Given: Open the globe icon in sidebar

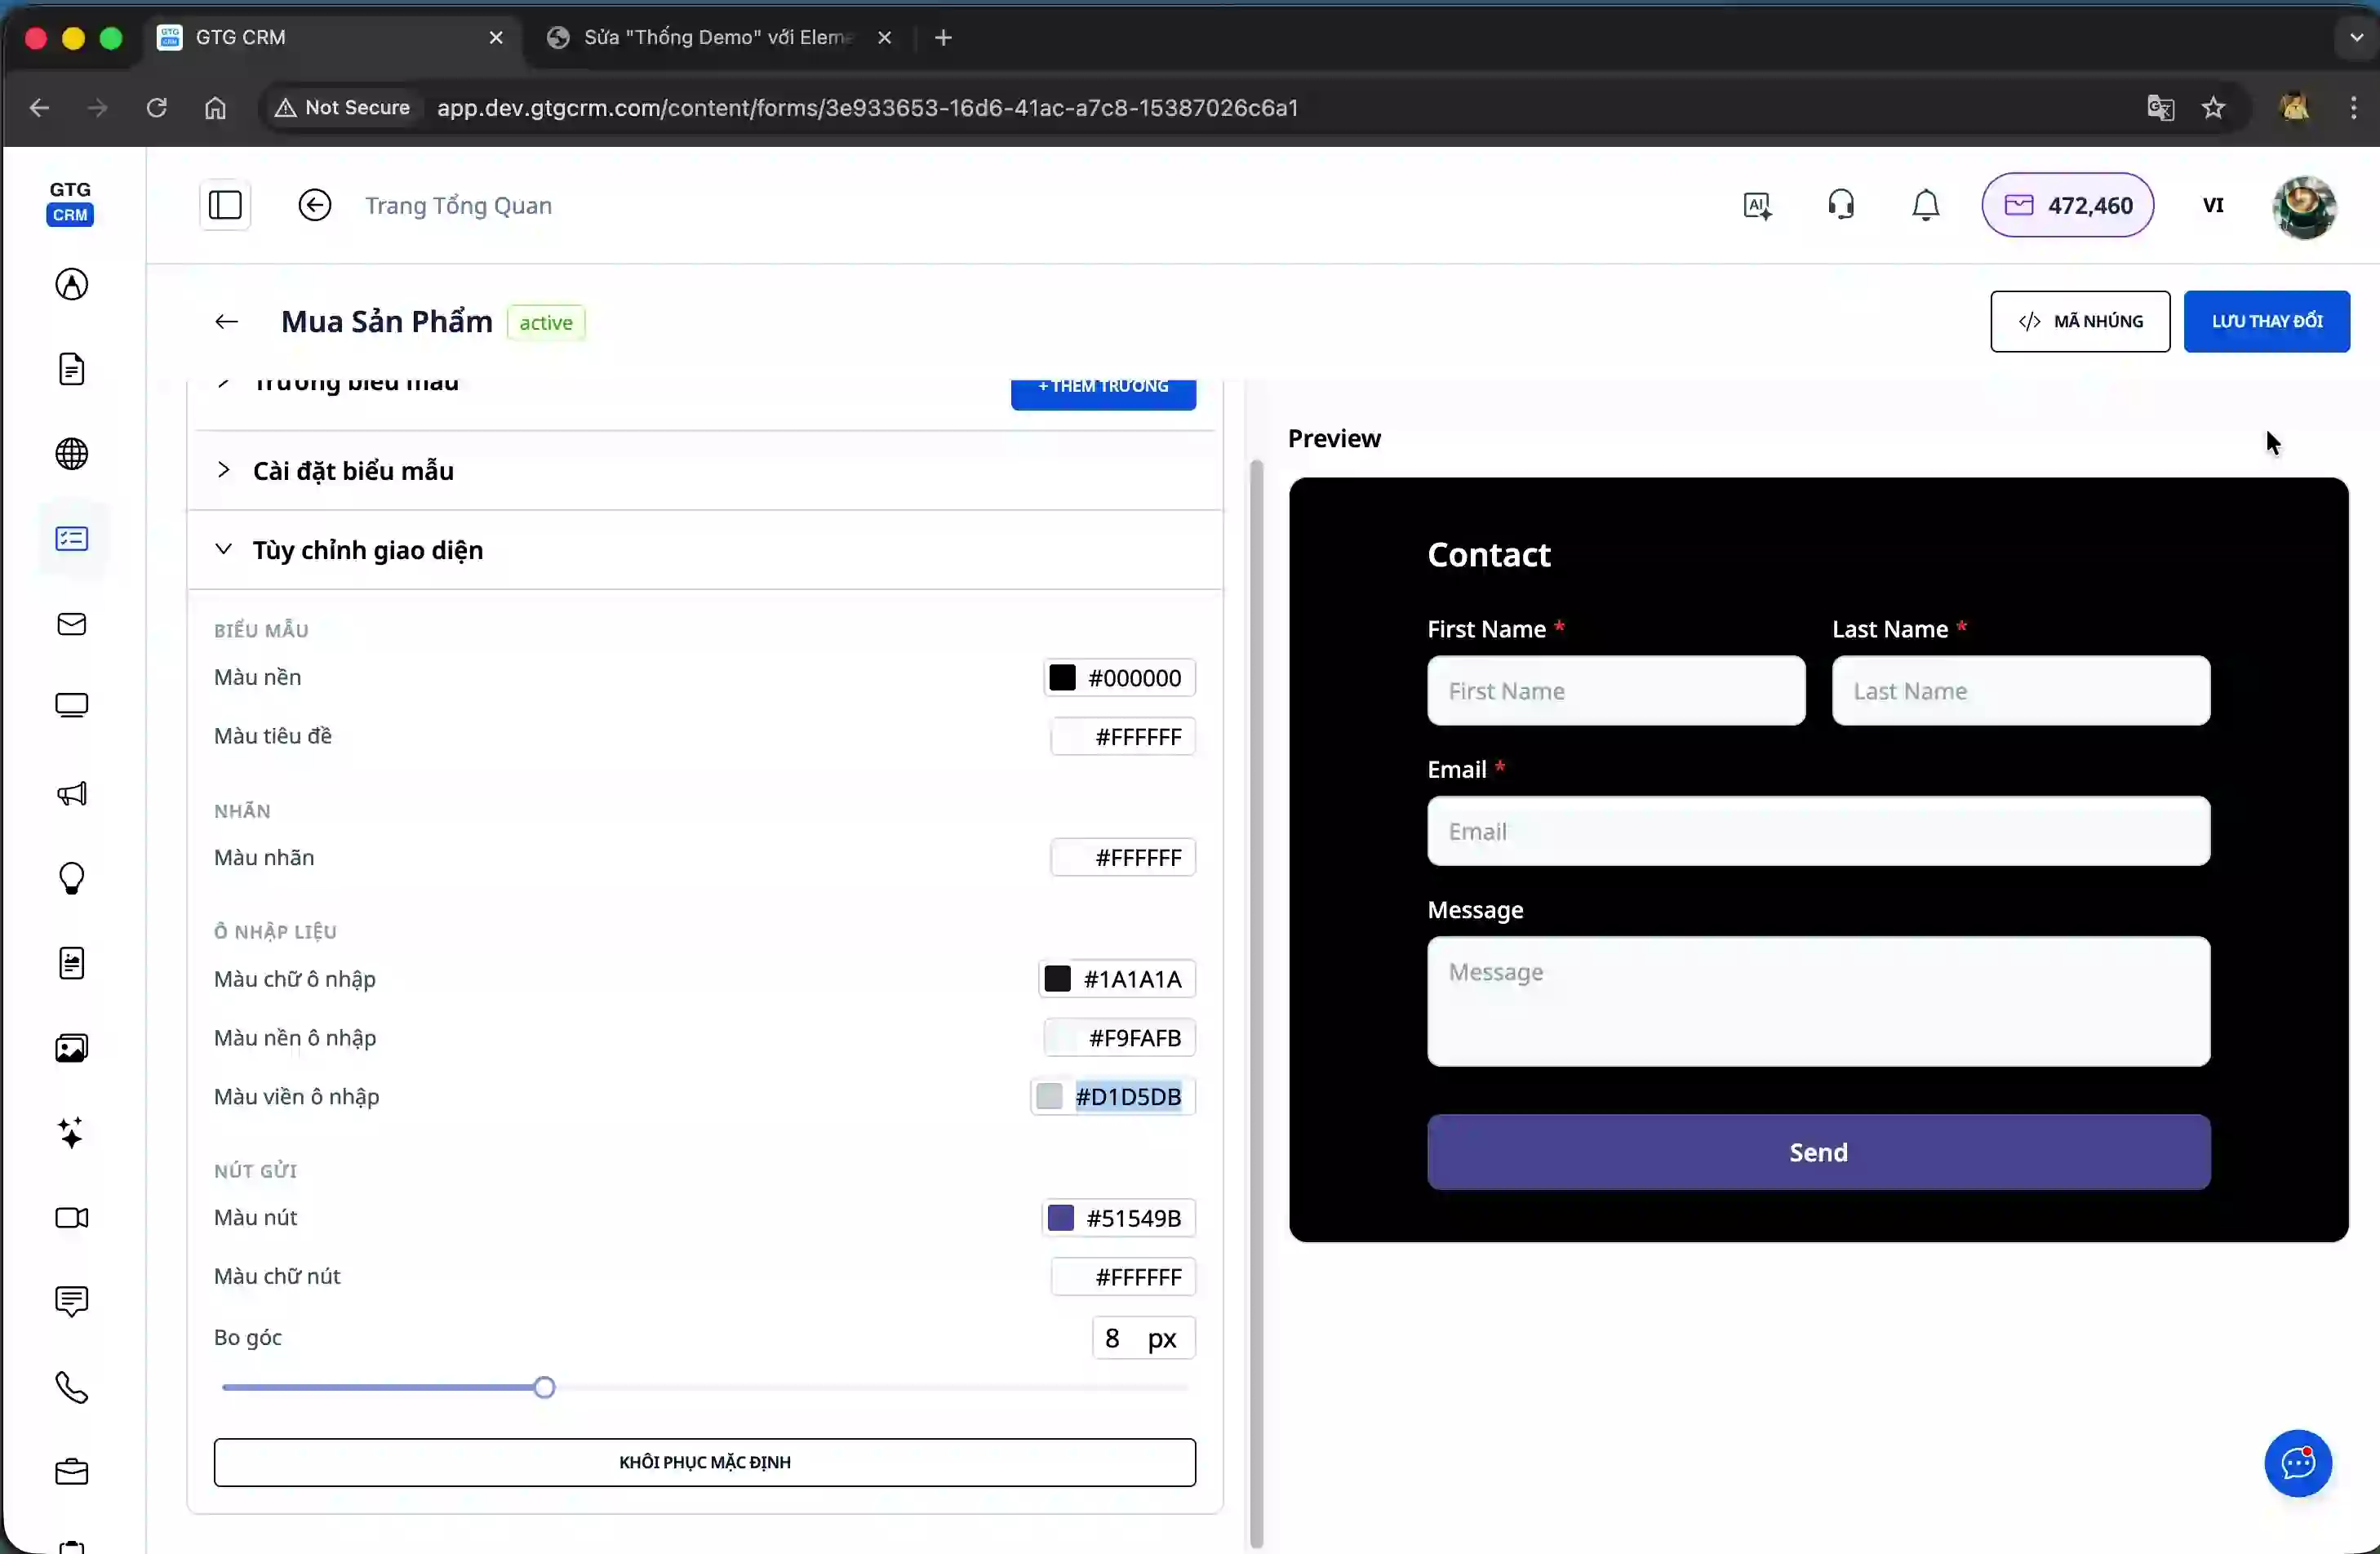Looking at the screenshot, I should 72,455.
